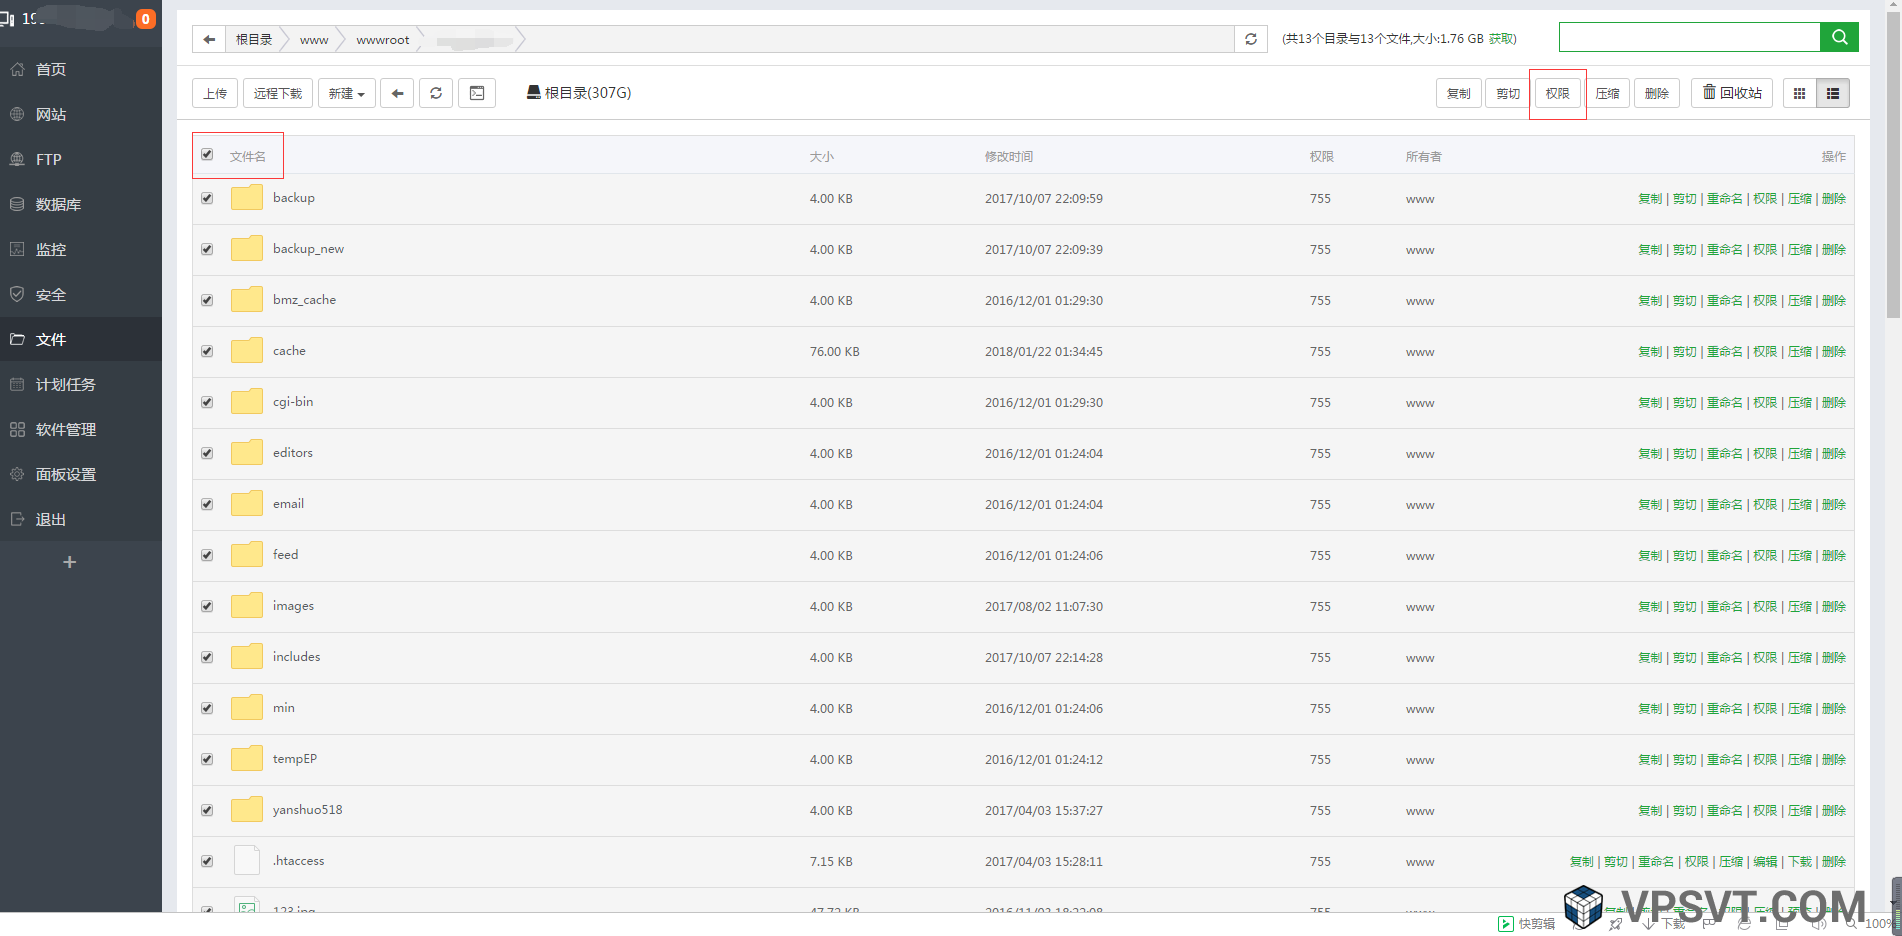Click the back arrow beside the breadcrumb path
Image resolution: width=1902 pixels, height=936 pixels.
coord(208,38)
